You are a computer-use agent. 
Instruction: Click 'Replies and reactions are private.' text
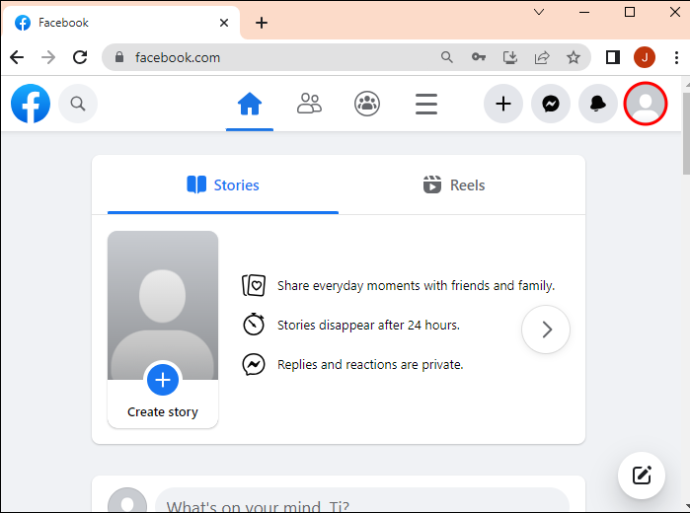(x=370, y=365)
